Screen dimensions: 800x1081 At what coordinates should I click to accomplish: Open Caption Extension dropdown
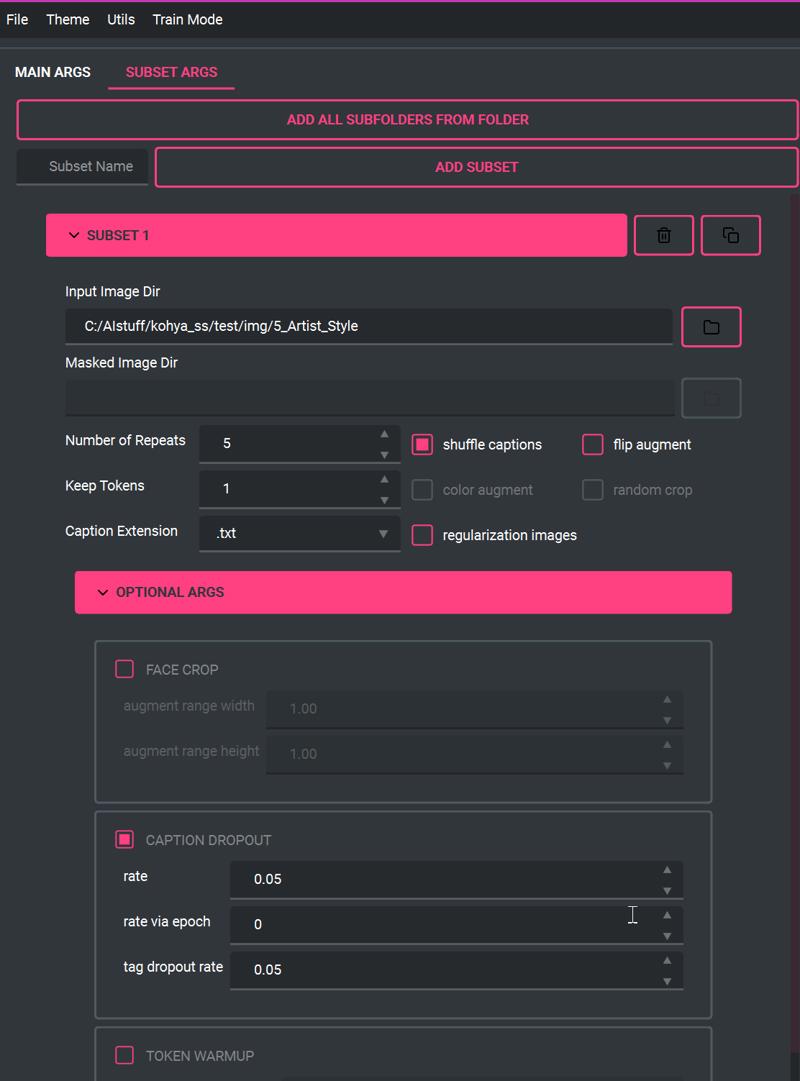[299, 534]
